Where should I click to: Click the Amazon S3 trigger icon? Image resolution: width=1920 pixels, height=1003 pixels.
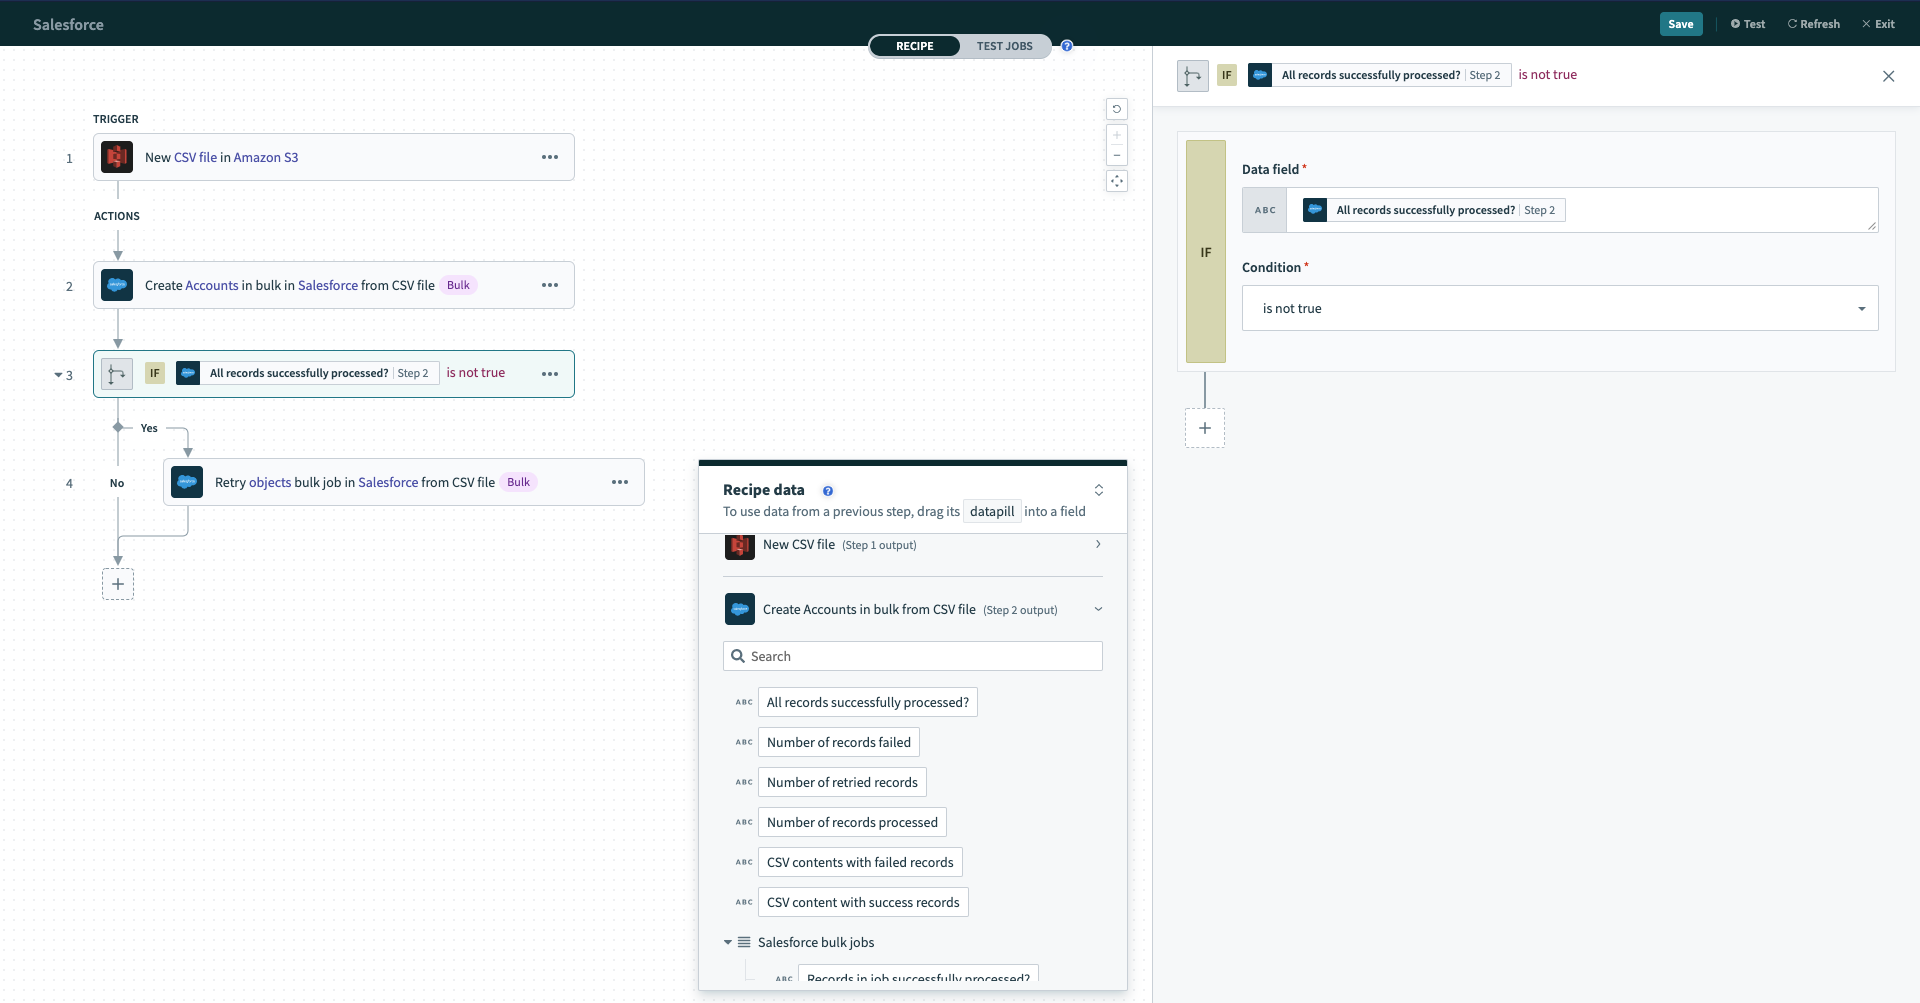(x=117, y=157)
